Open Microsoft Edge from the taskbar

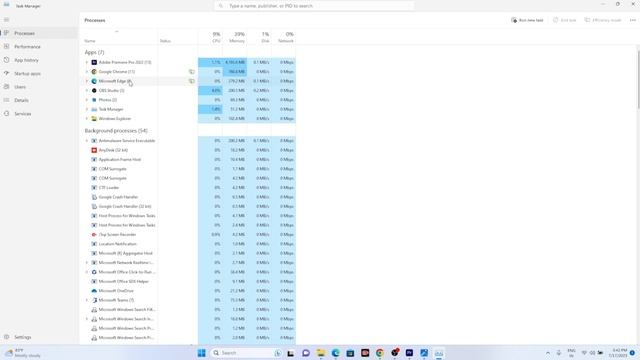click(336, 353)
